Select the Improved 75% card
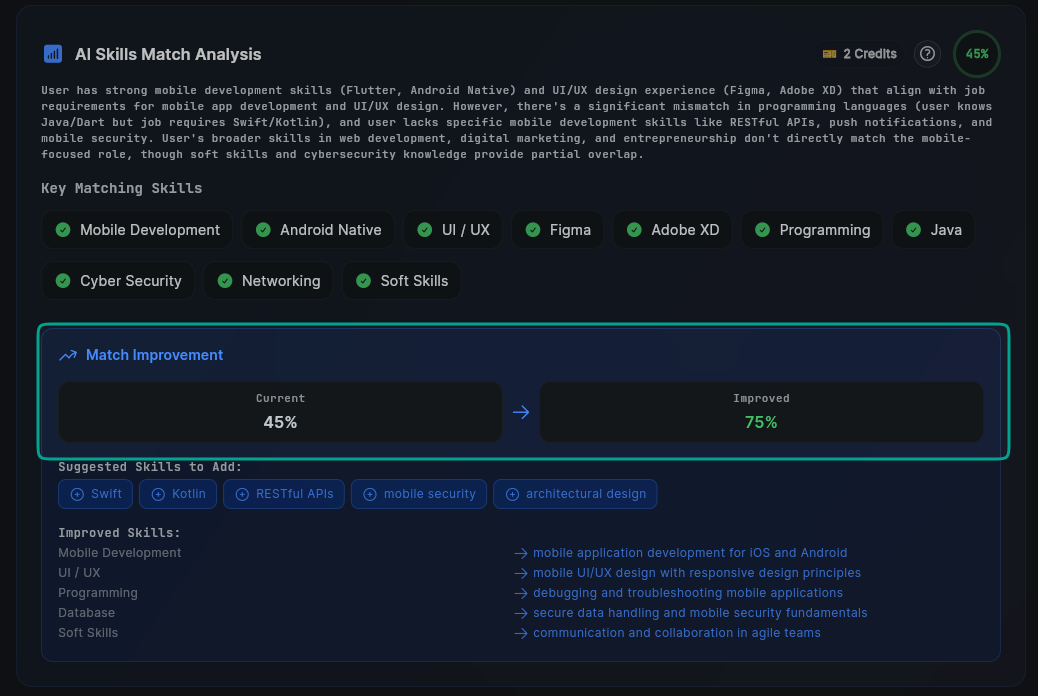This screenshot has height=696, width=1038. pyautogui.click(x=761, y=412)
